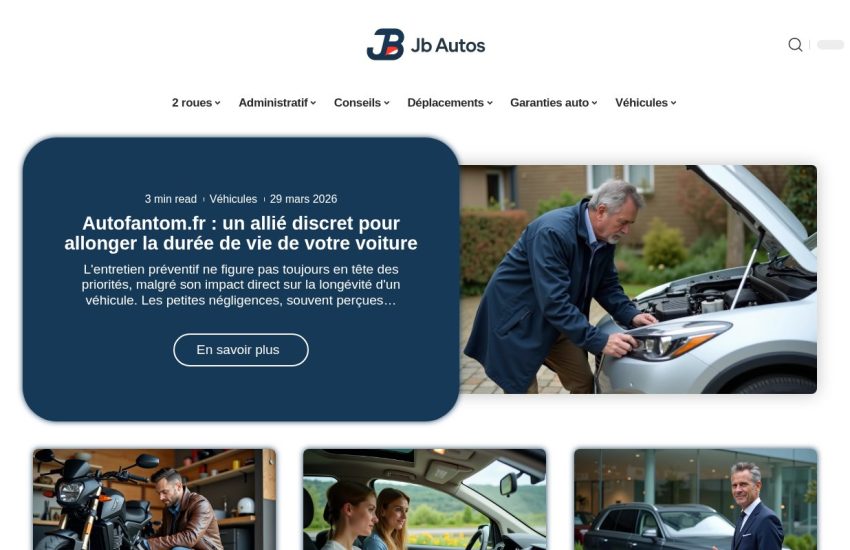Open the Véhicules navigation menu

pyautogui.click(x=645, y=103)
